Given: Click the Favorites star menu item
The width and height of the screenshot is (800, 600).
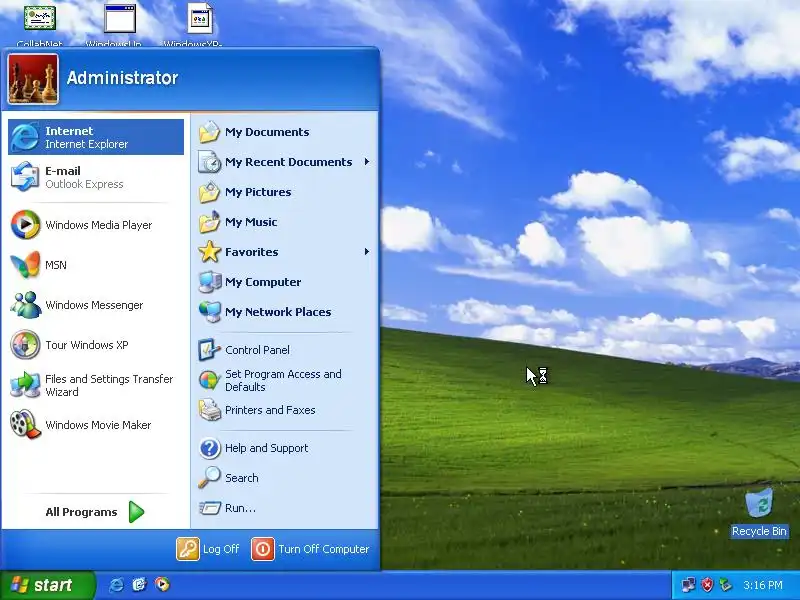Looking at the screenshot, I should [284, 252].
